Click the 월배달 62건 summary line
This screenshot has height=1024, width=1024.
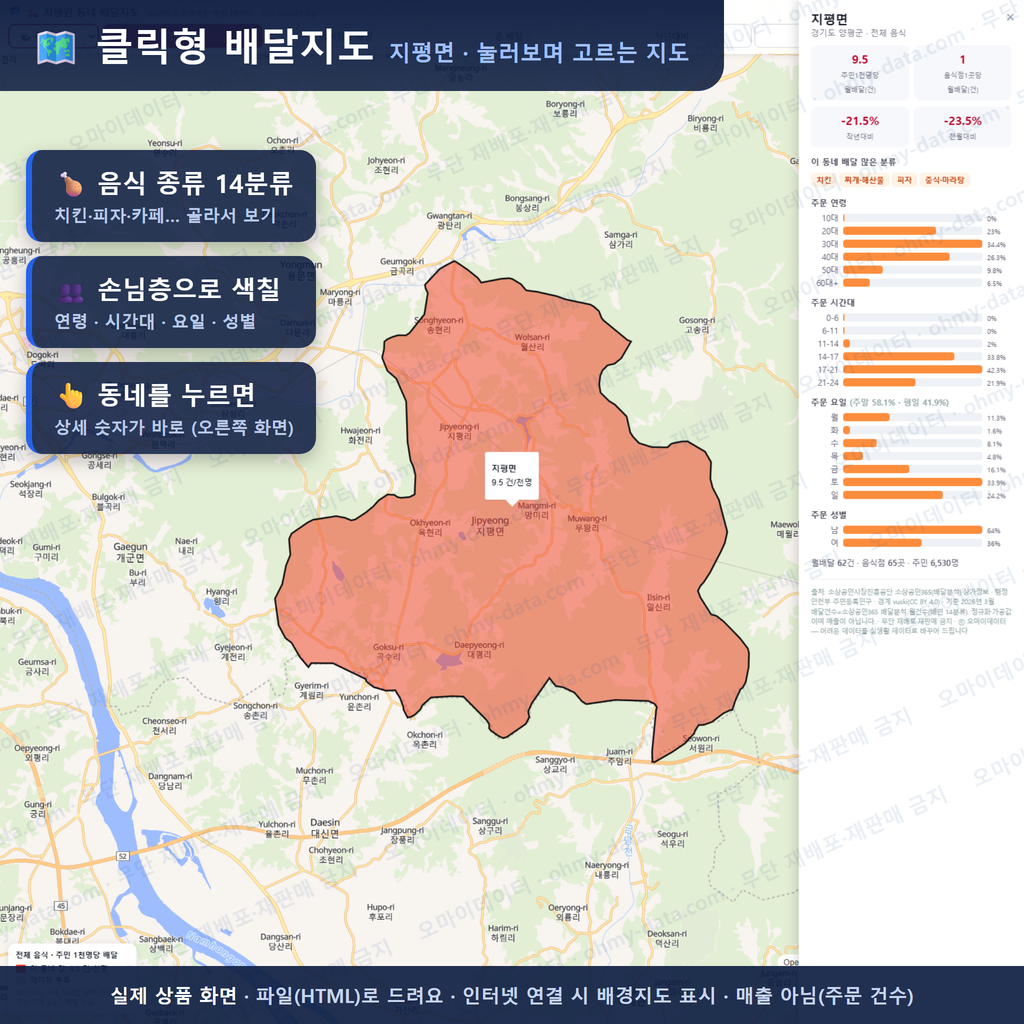(885, 562)
